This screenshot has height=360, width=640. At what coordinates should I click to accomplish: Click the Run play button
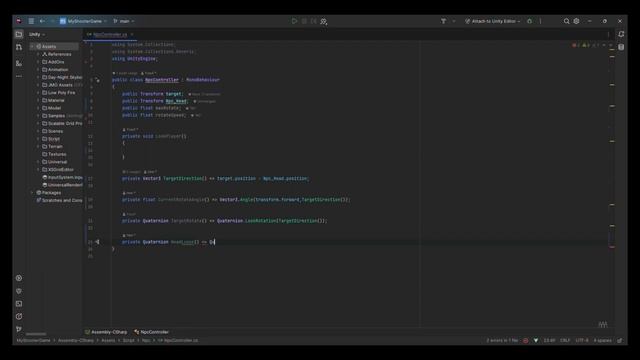pos(294,21)
